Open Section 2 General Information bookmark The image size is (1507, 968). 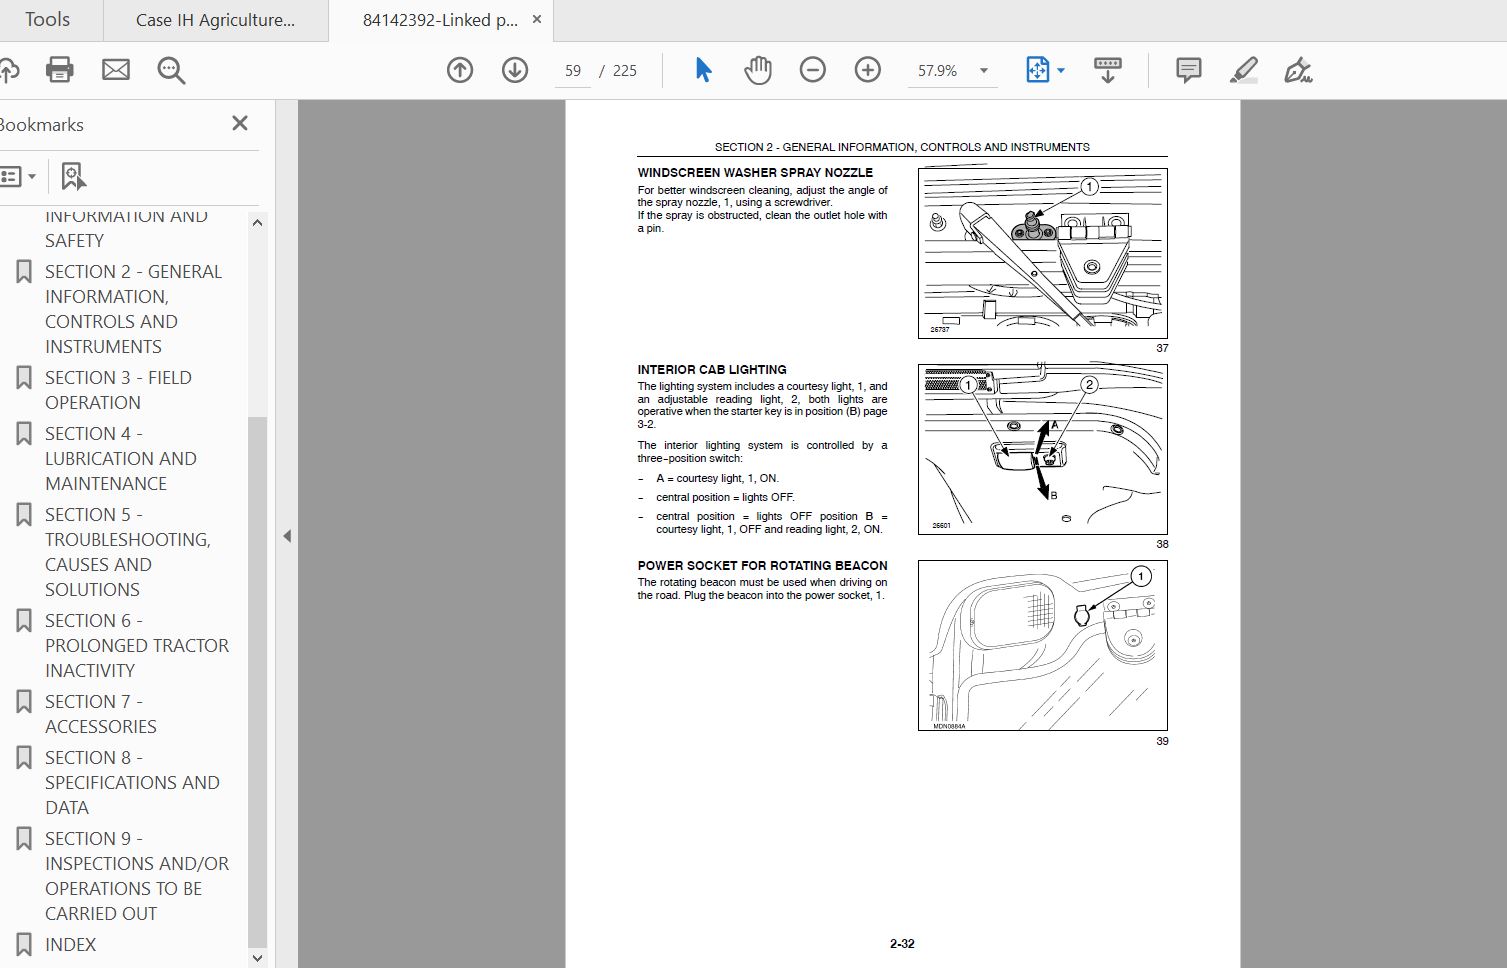(x=133, y=309)
